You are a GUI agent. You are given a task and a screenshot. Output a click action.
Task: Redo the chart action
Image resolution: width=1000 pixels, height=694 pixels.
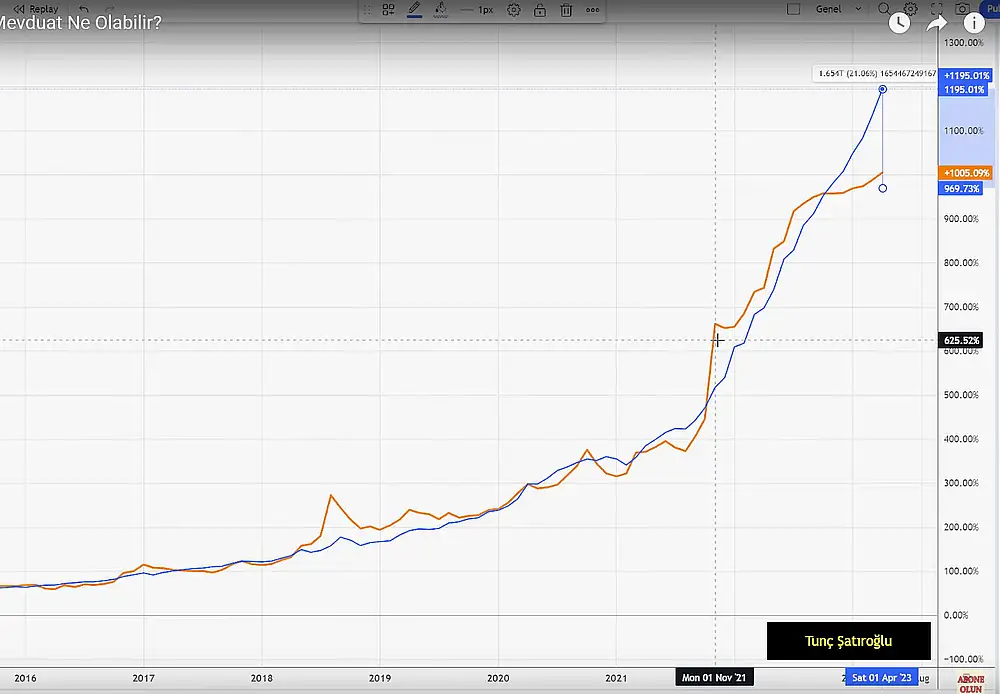(x=109, y=9)
